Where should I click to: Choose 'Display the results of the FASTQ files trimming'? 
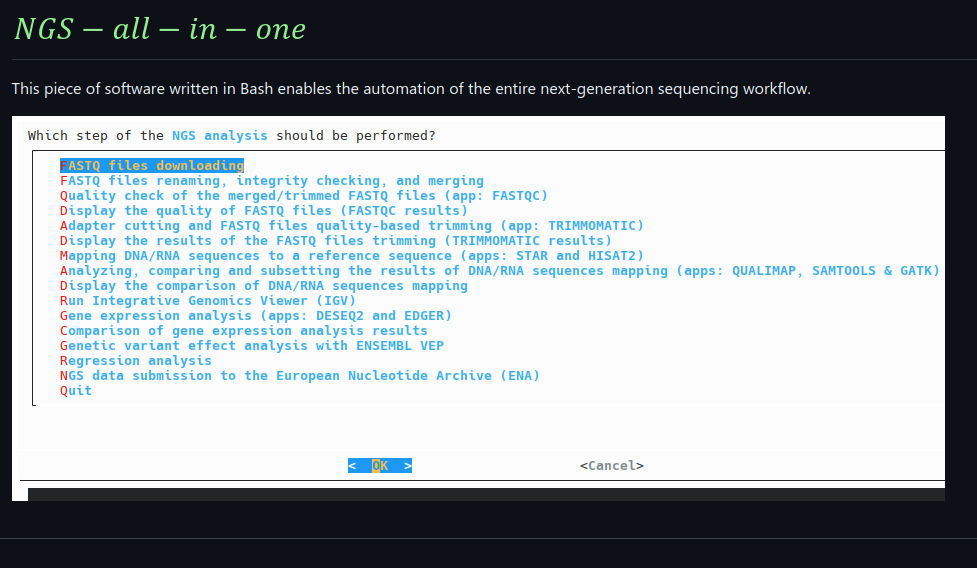(336, 241)
